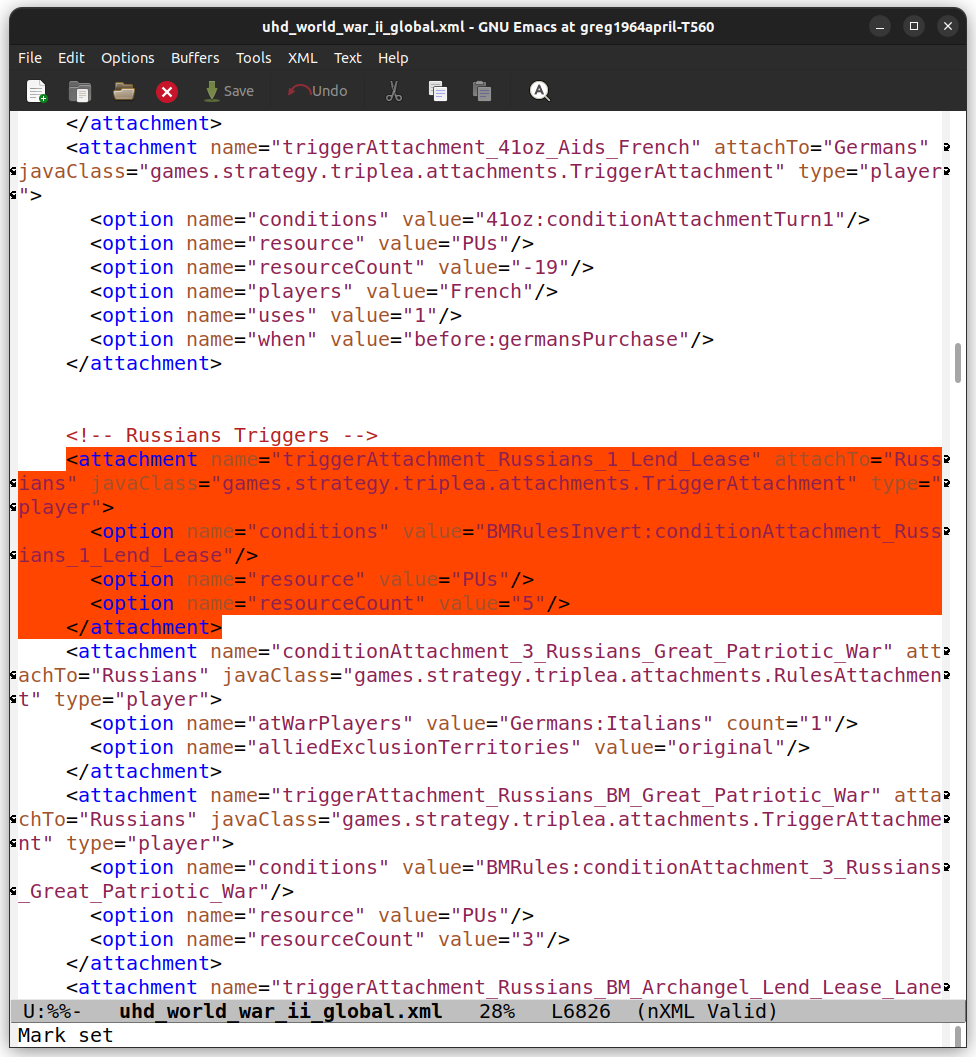Click "Germans:Italians" atWarPlayers value
Image resolution: width=976 pixels, height=1057 pixels.
coord(606,724)
